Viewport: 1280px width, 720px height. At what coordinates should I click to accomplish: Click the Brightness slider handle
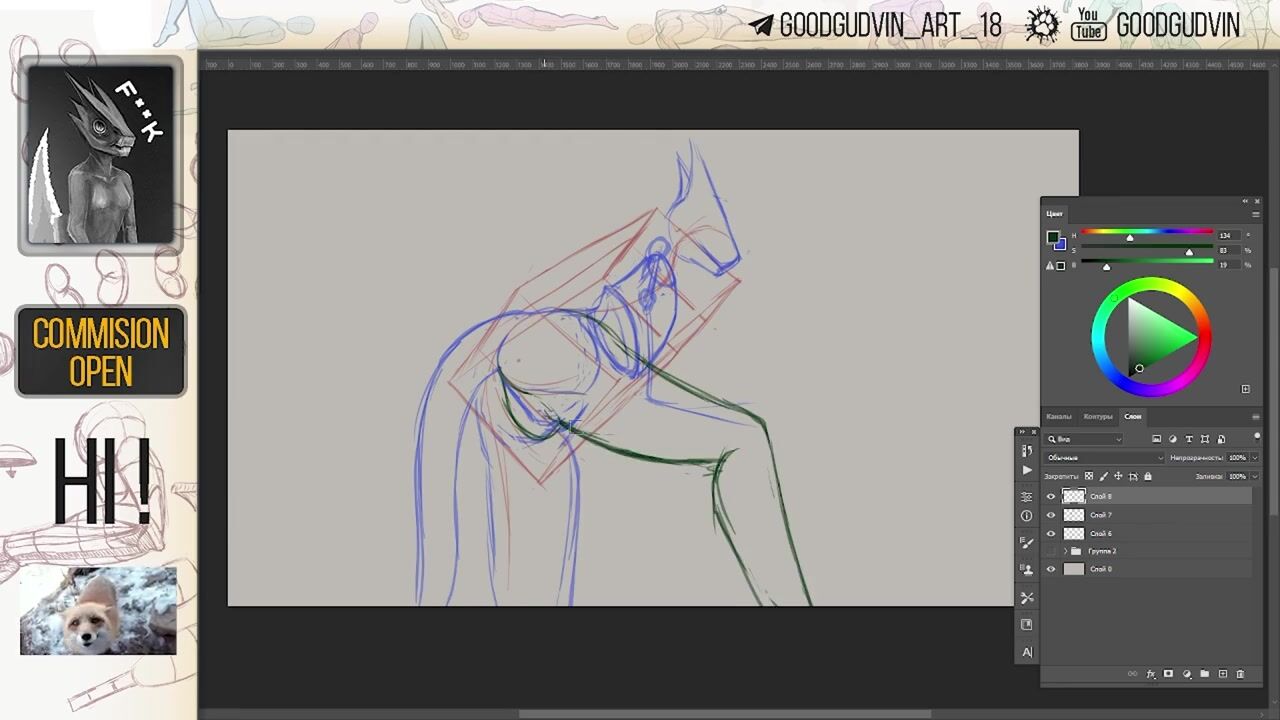1106,267
